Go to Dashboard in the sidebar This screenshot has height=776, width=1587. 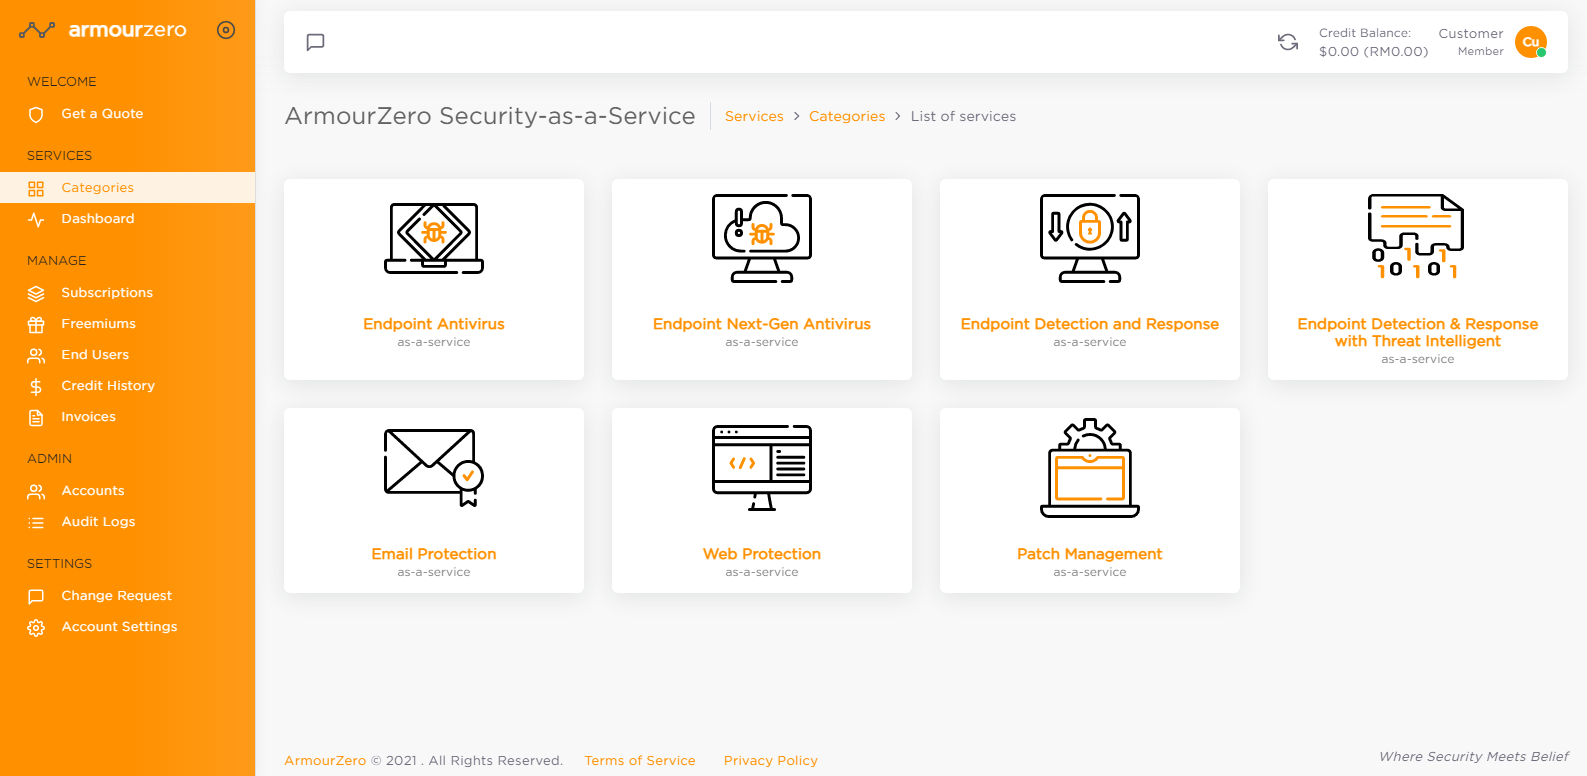point(127,219)
